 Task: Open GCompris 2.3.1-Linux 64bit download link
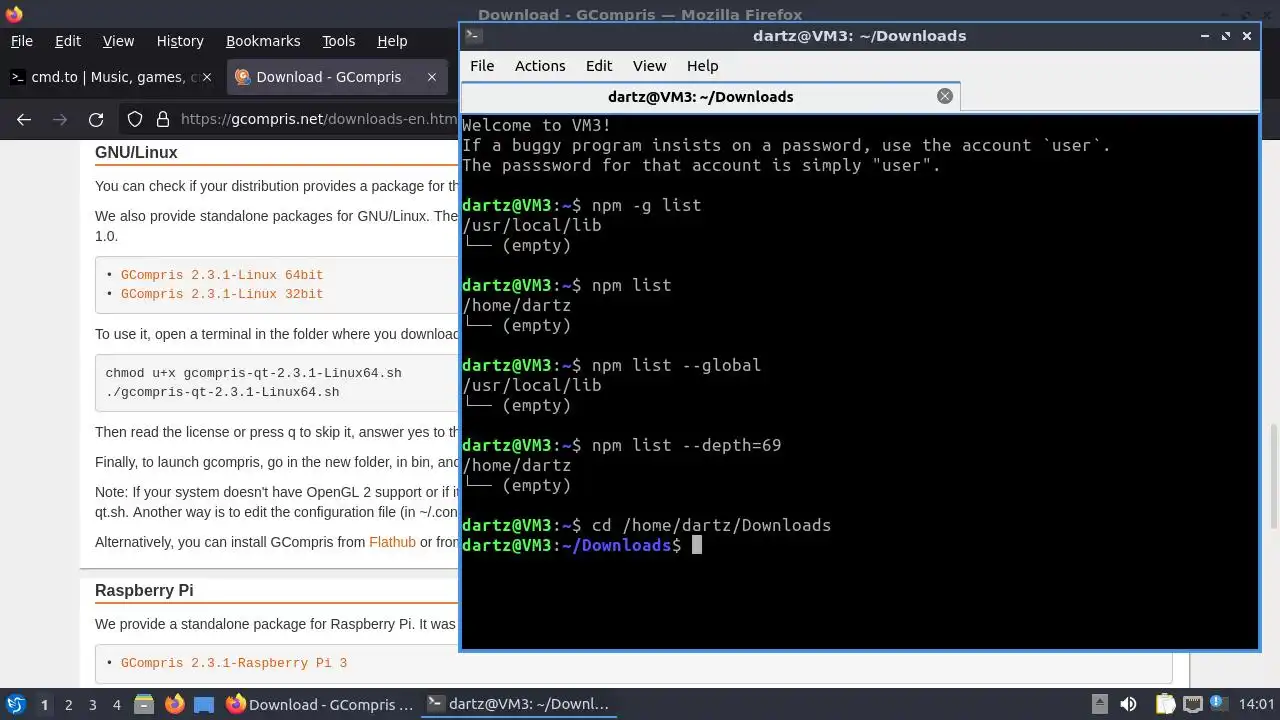coord(222,274)
